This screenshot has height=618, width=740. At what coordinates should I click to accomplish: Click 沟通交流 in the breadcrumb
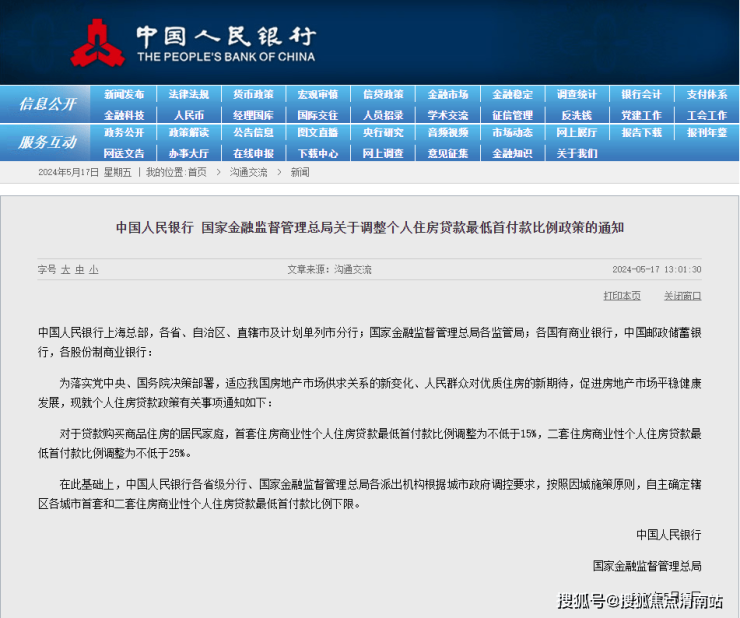[249, 172]
